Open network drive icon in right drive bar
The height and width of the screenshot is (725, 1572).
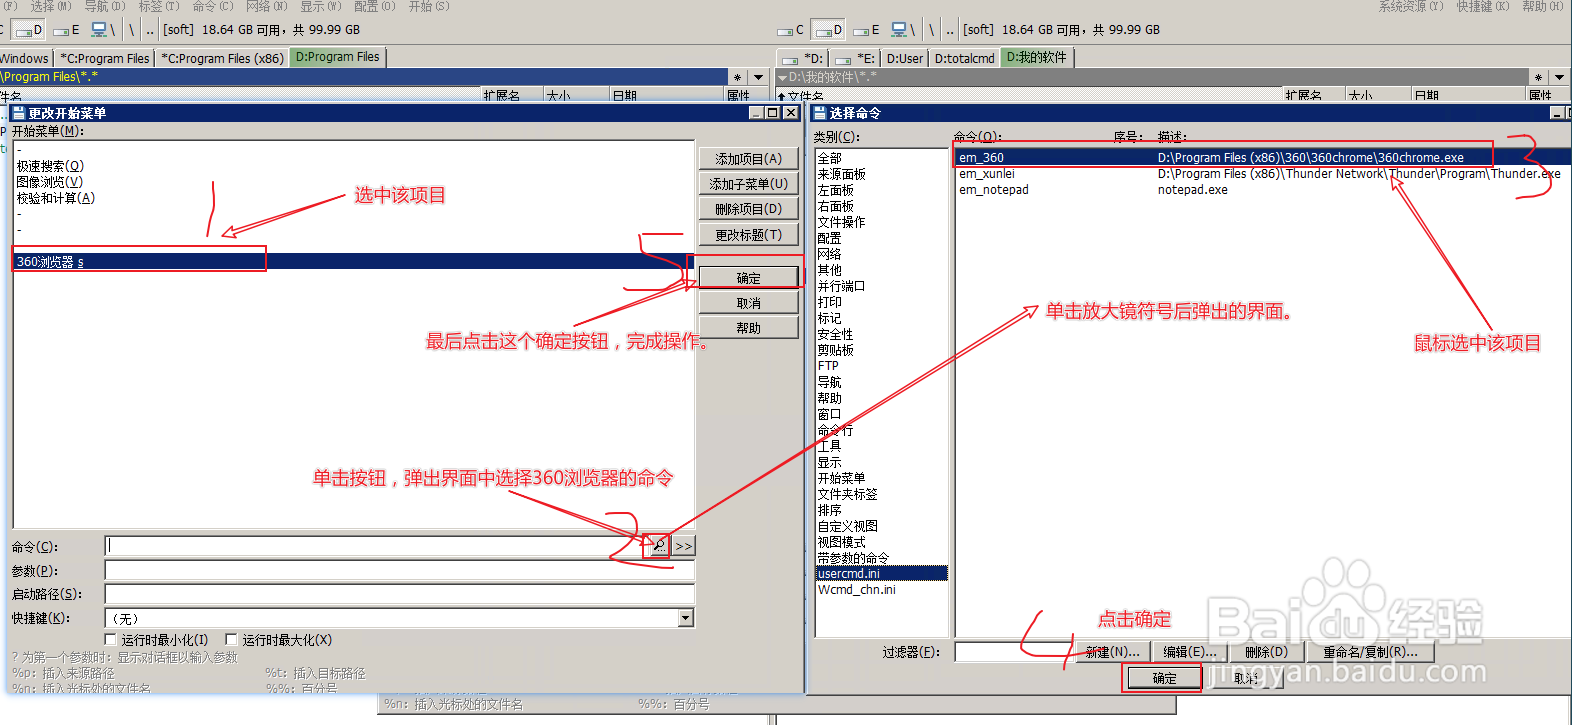tap(903, 30)
